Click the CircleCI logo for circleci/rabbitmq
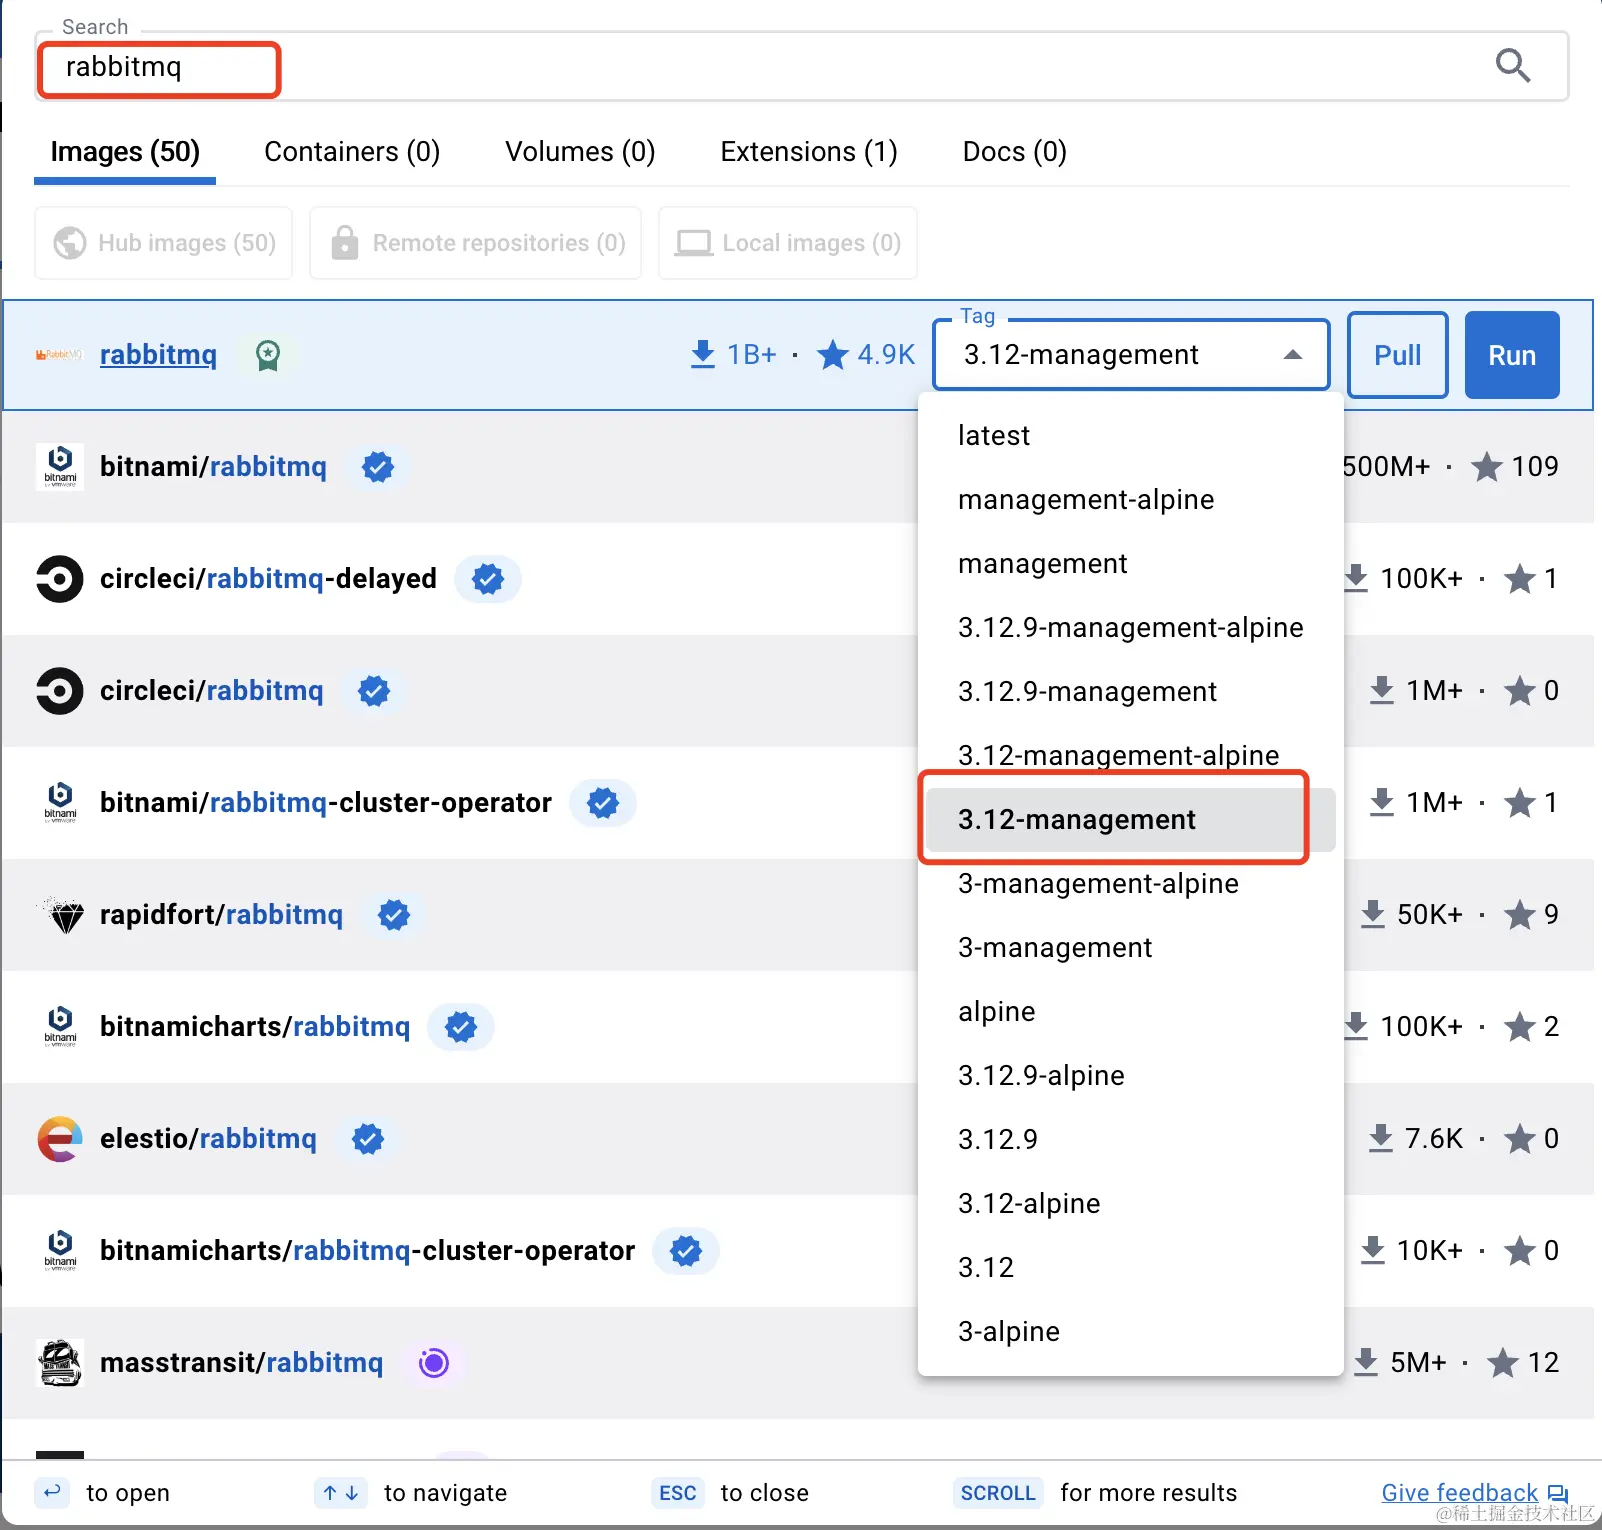The image size is (1602, 1530). (60, 691)
